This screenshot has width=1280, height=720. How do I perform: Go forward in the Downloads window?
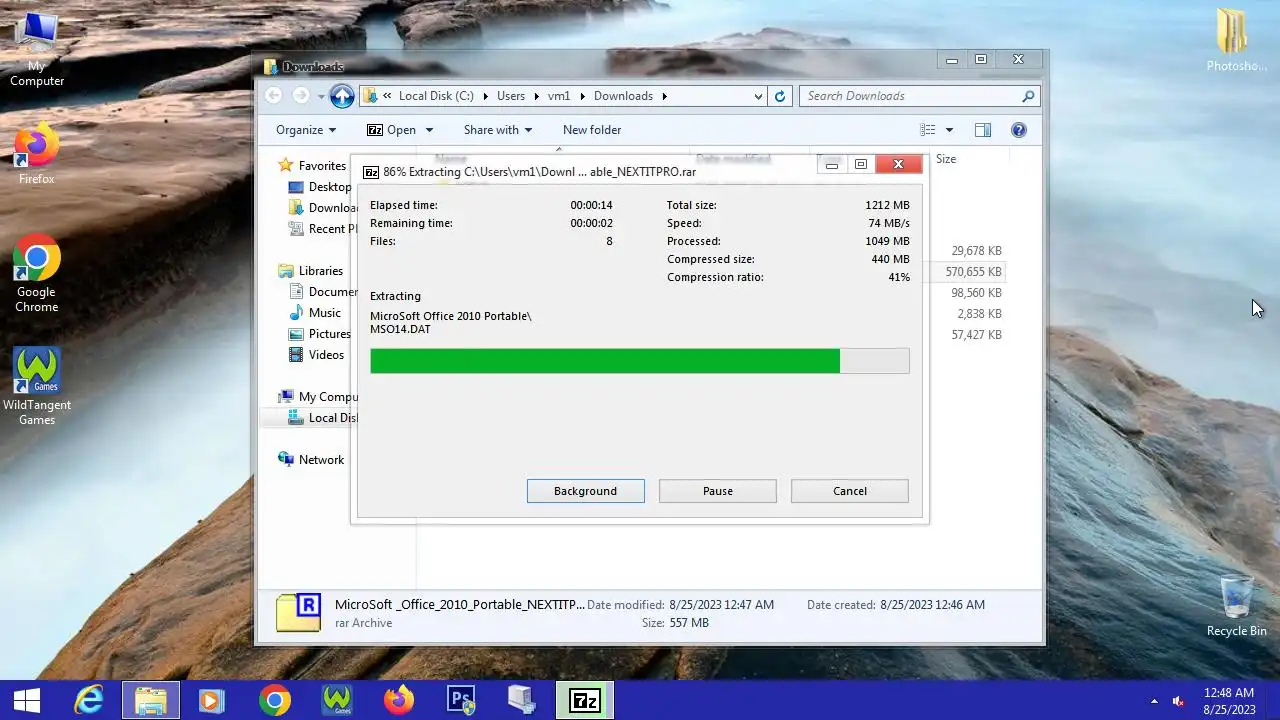pyautogui.click(x=301, y=96)
